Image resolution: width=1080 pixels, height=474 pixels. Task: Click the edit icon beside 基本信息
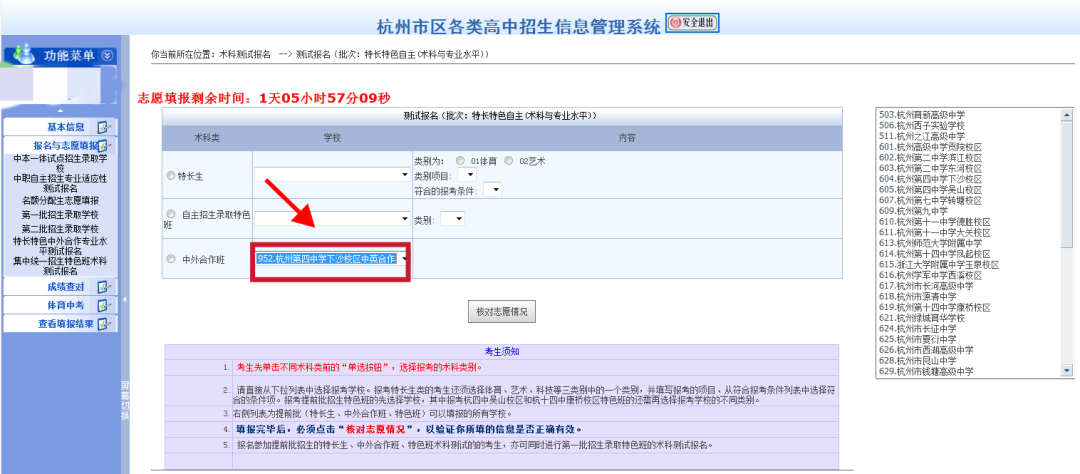click(103, 127)
